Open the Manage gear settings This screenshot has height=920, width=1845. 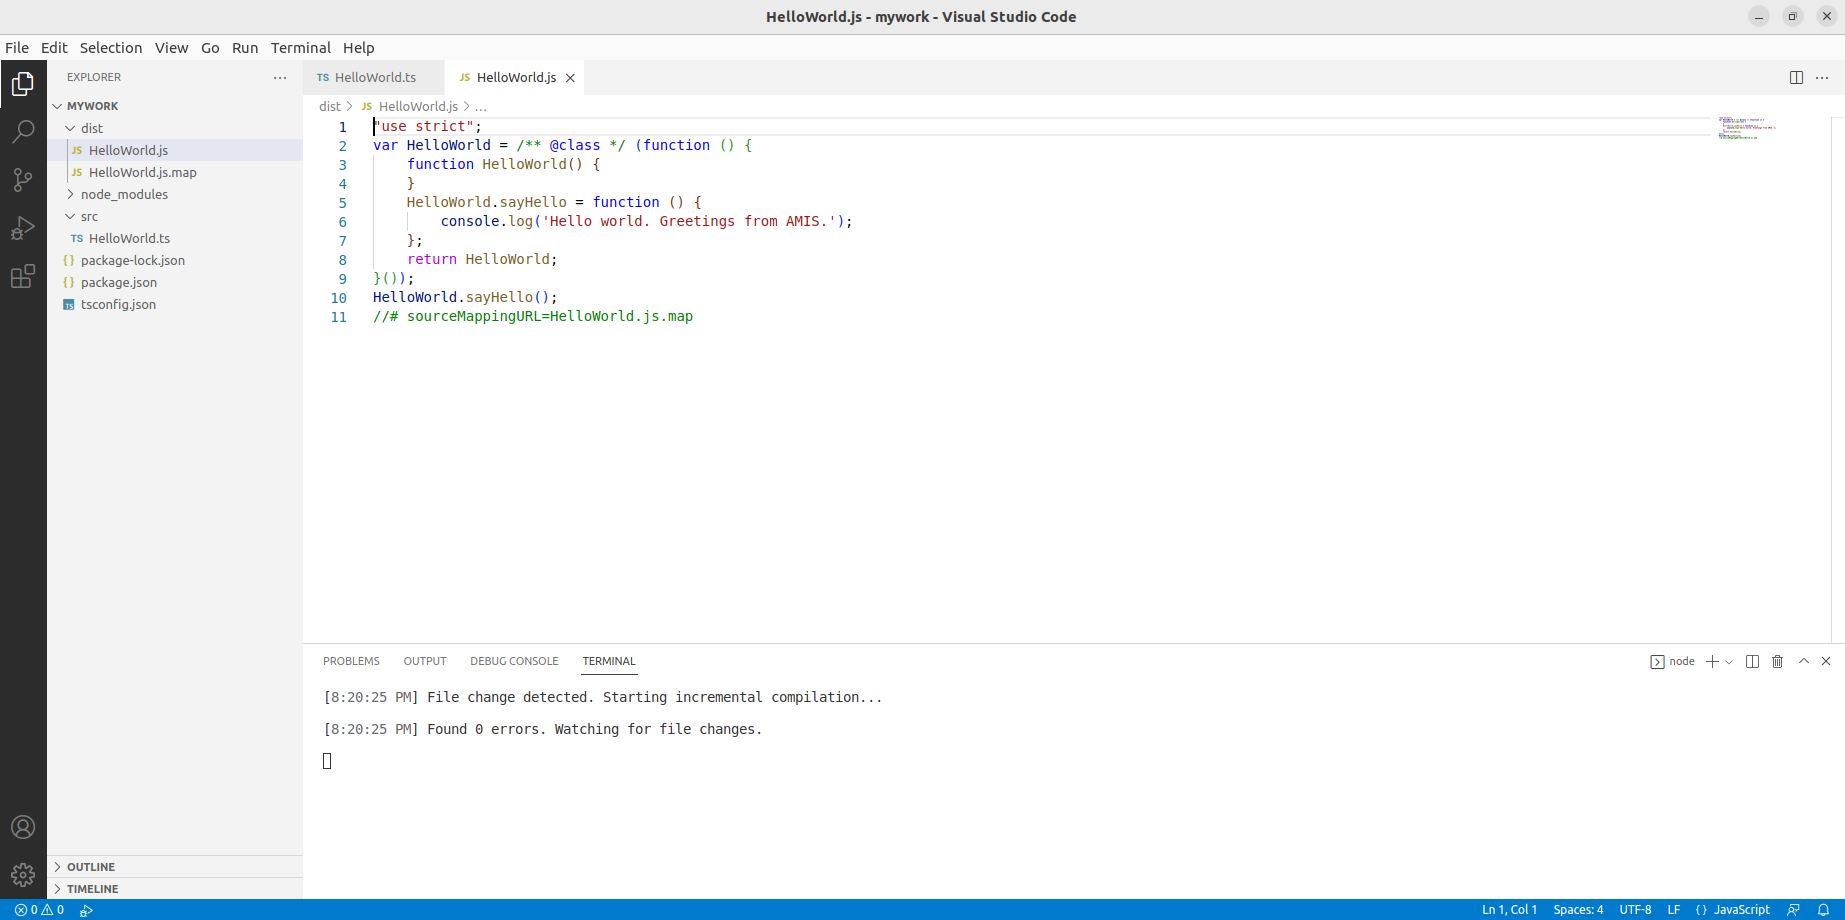[23, 875]
